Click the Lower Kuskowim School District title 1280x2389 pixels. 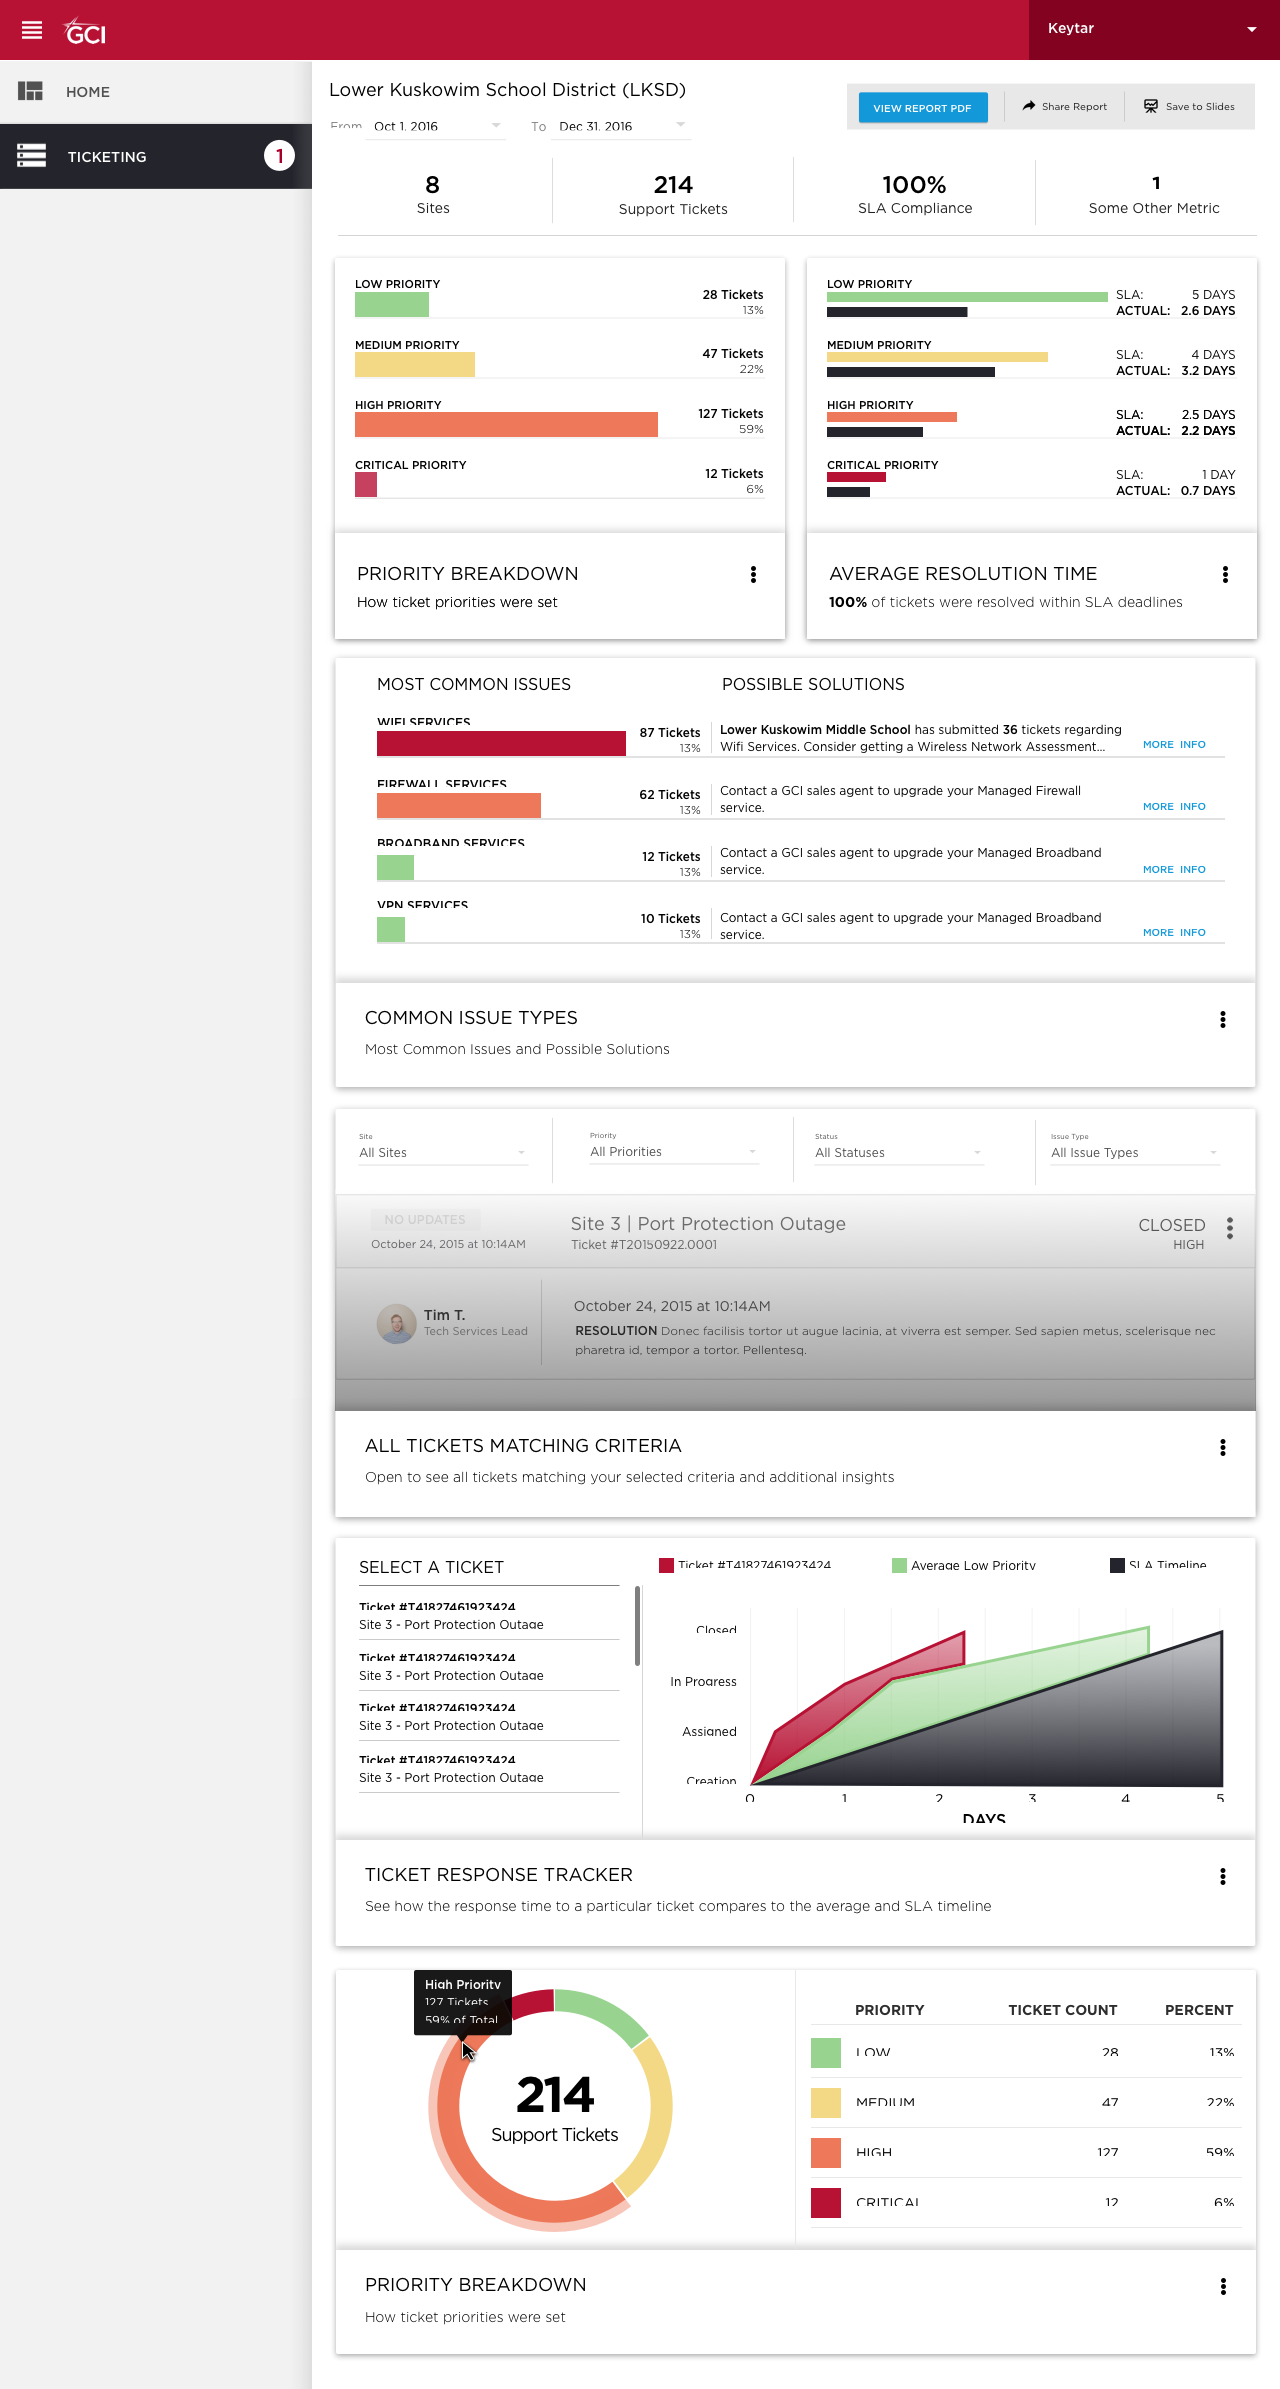(x=507, y=89)
